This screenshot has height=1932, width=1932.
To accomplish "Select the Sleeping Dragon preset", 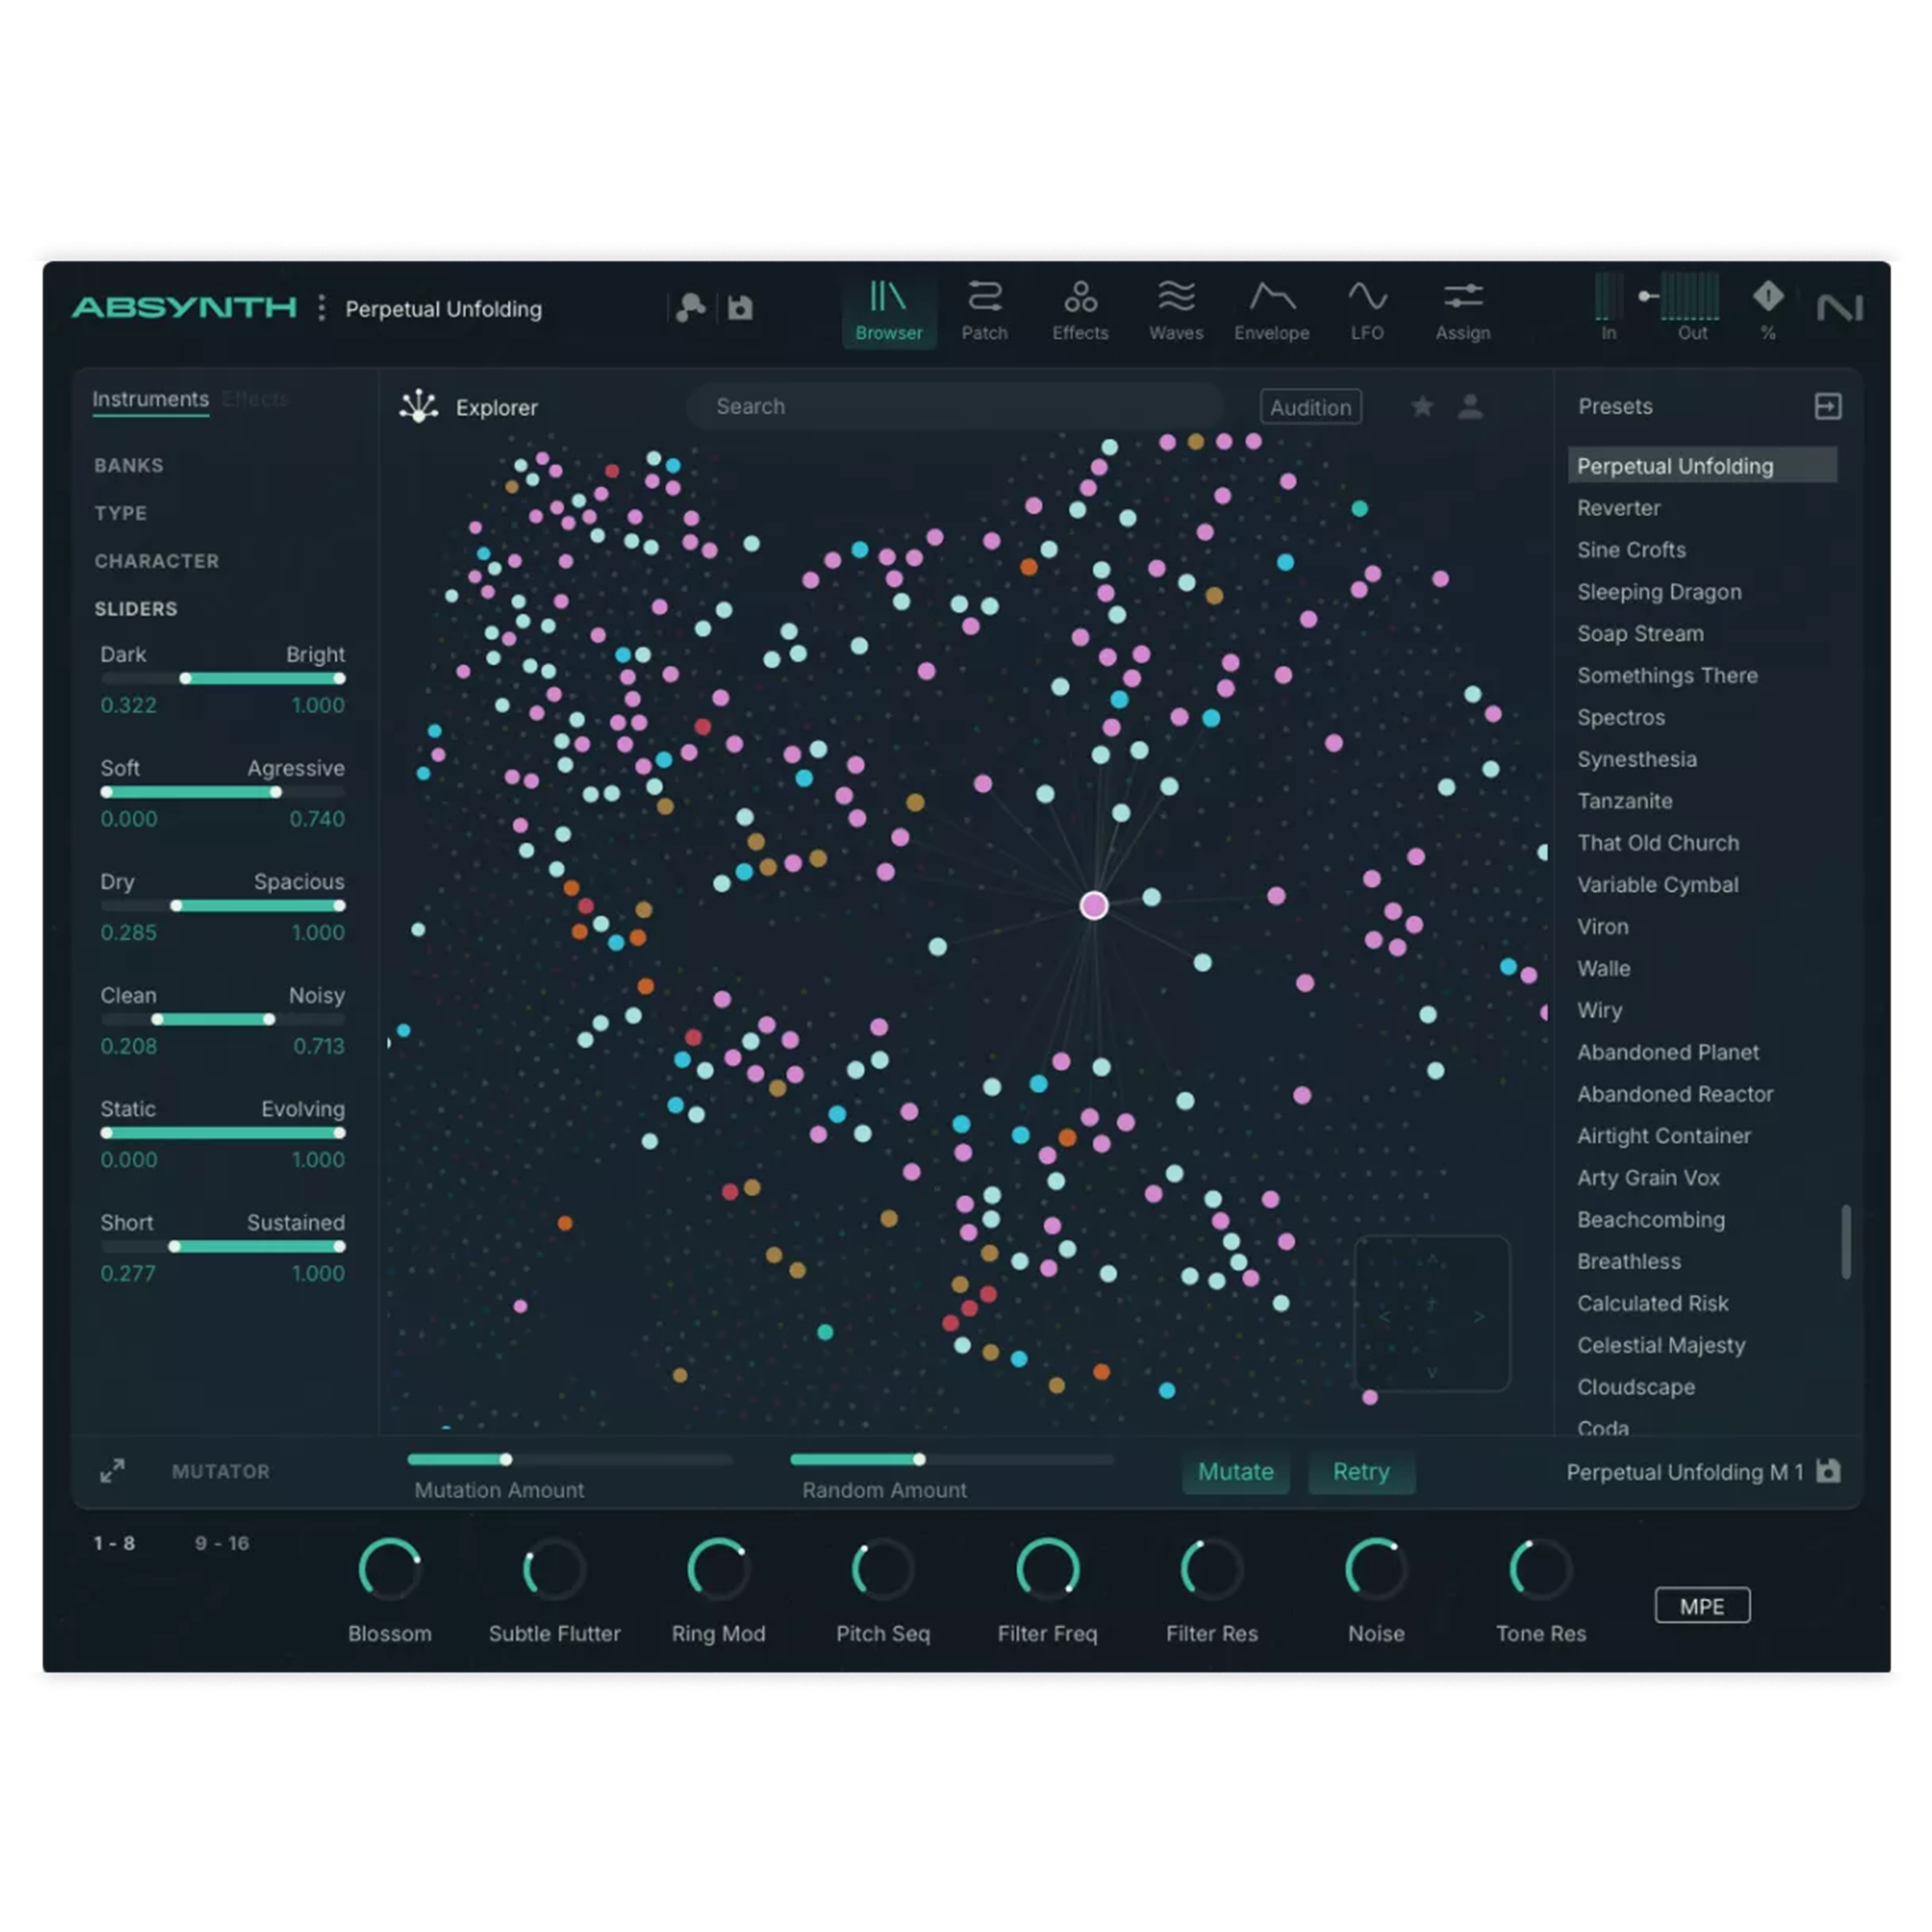I will 1659,592.
